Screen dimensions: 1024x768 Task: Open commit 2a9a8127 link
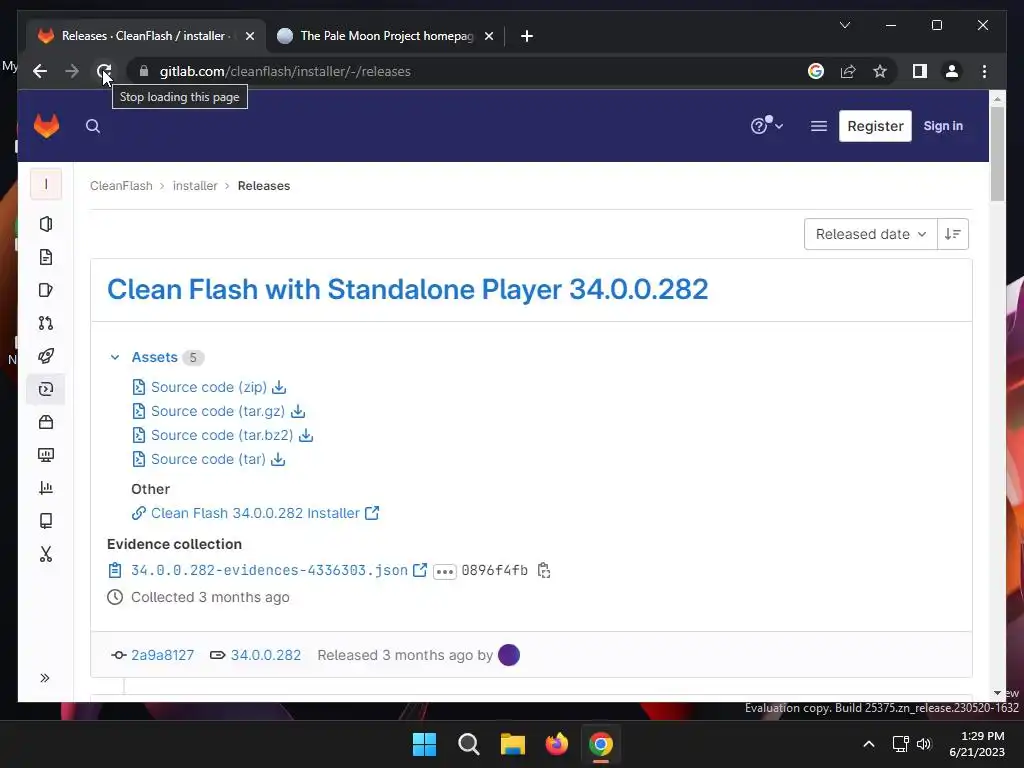click(163, 655)
